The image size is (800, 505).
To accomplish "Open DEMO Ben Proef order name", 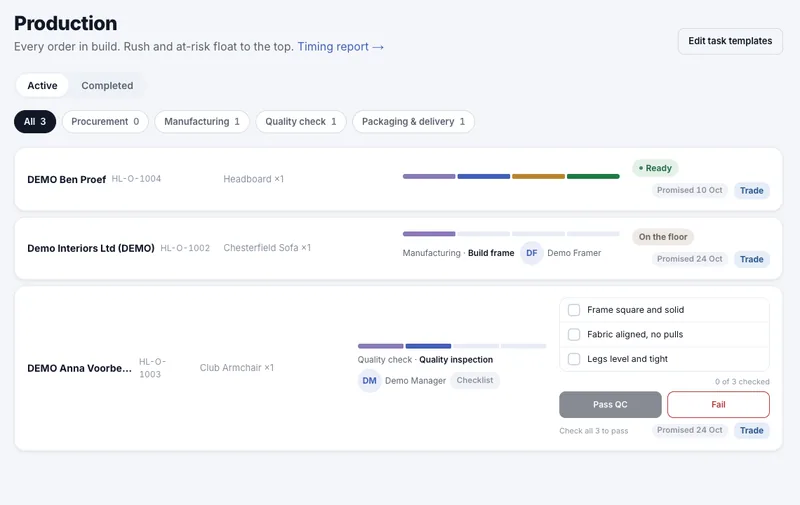I will pyautogui.click(x=66, y=180).
